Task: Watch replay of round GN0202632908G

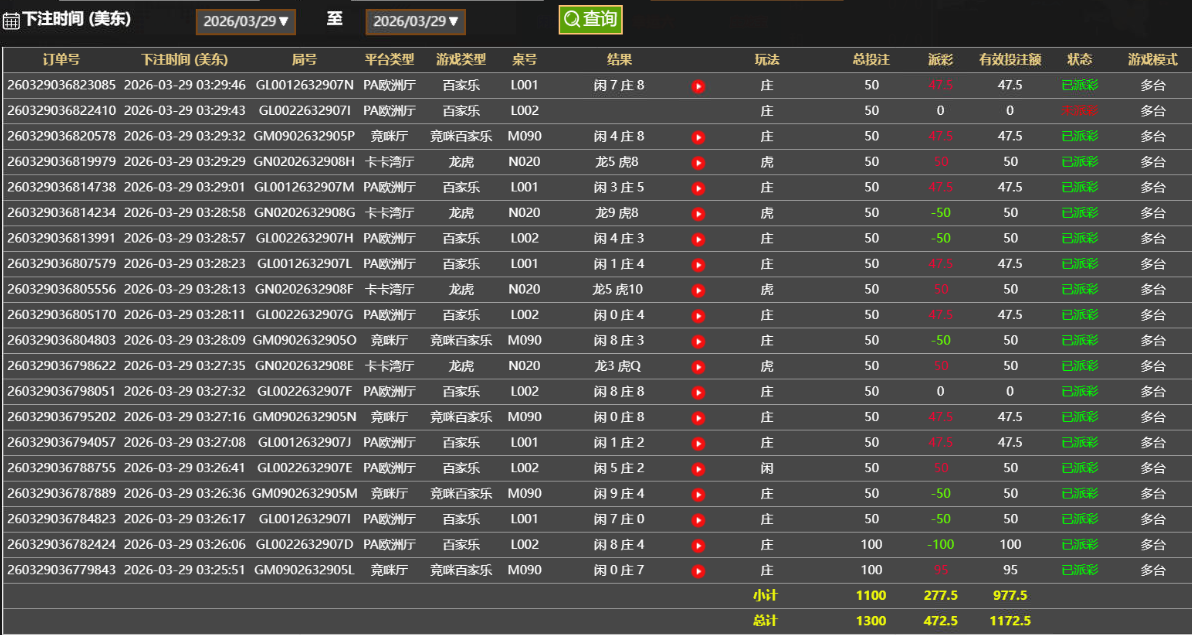Action: pyautogui.click(x=698, y=213)
